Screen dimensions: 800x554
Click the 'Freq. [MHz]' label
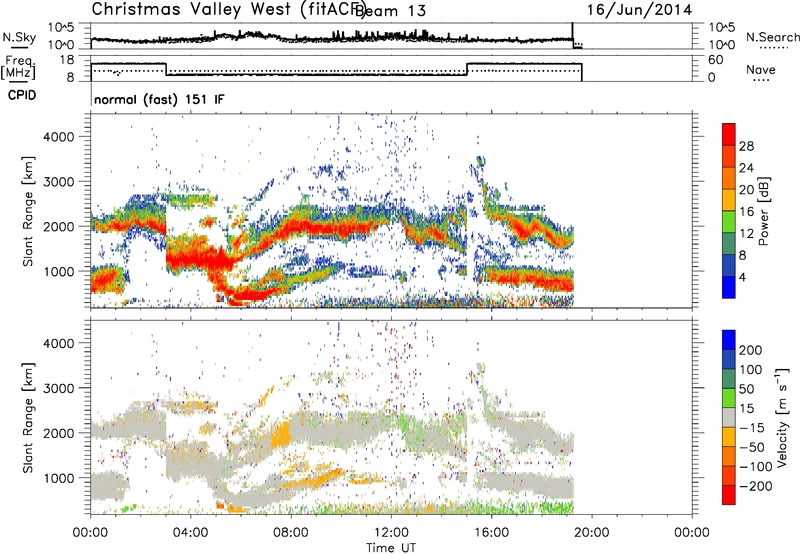pos(19,68)
